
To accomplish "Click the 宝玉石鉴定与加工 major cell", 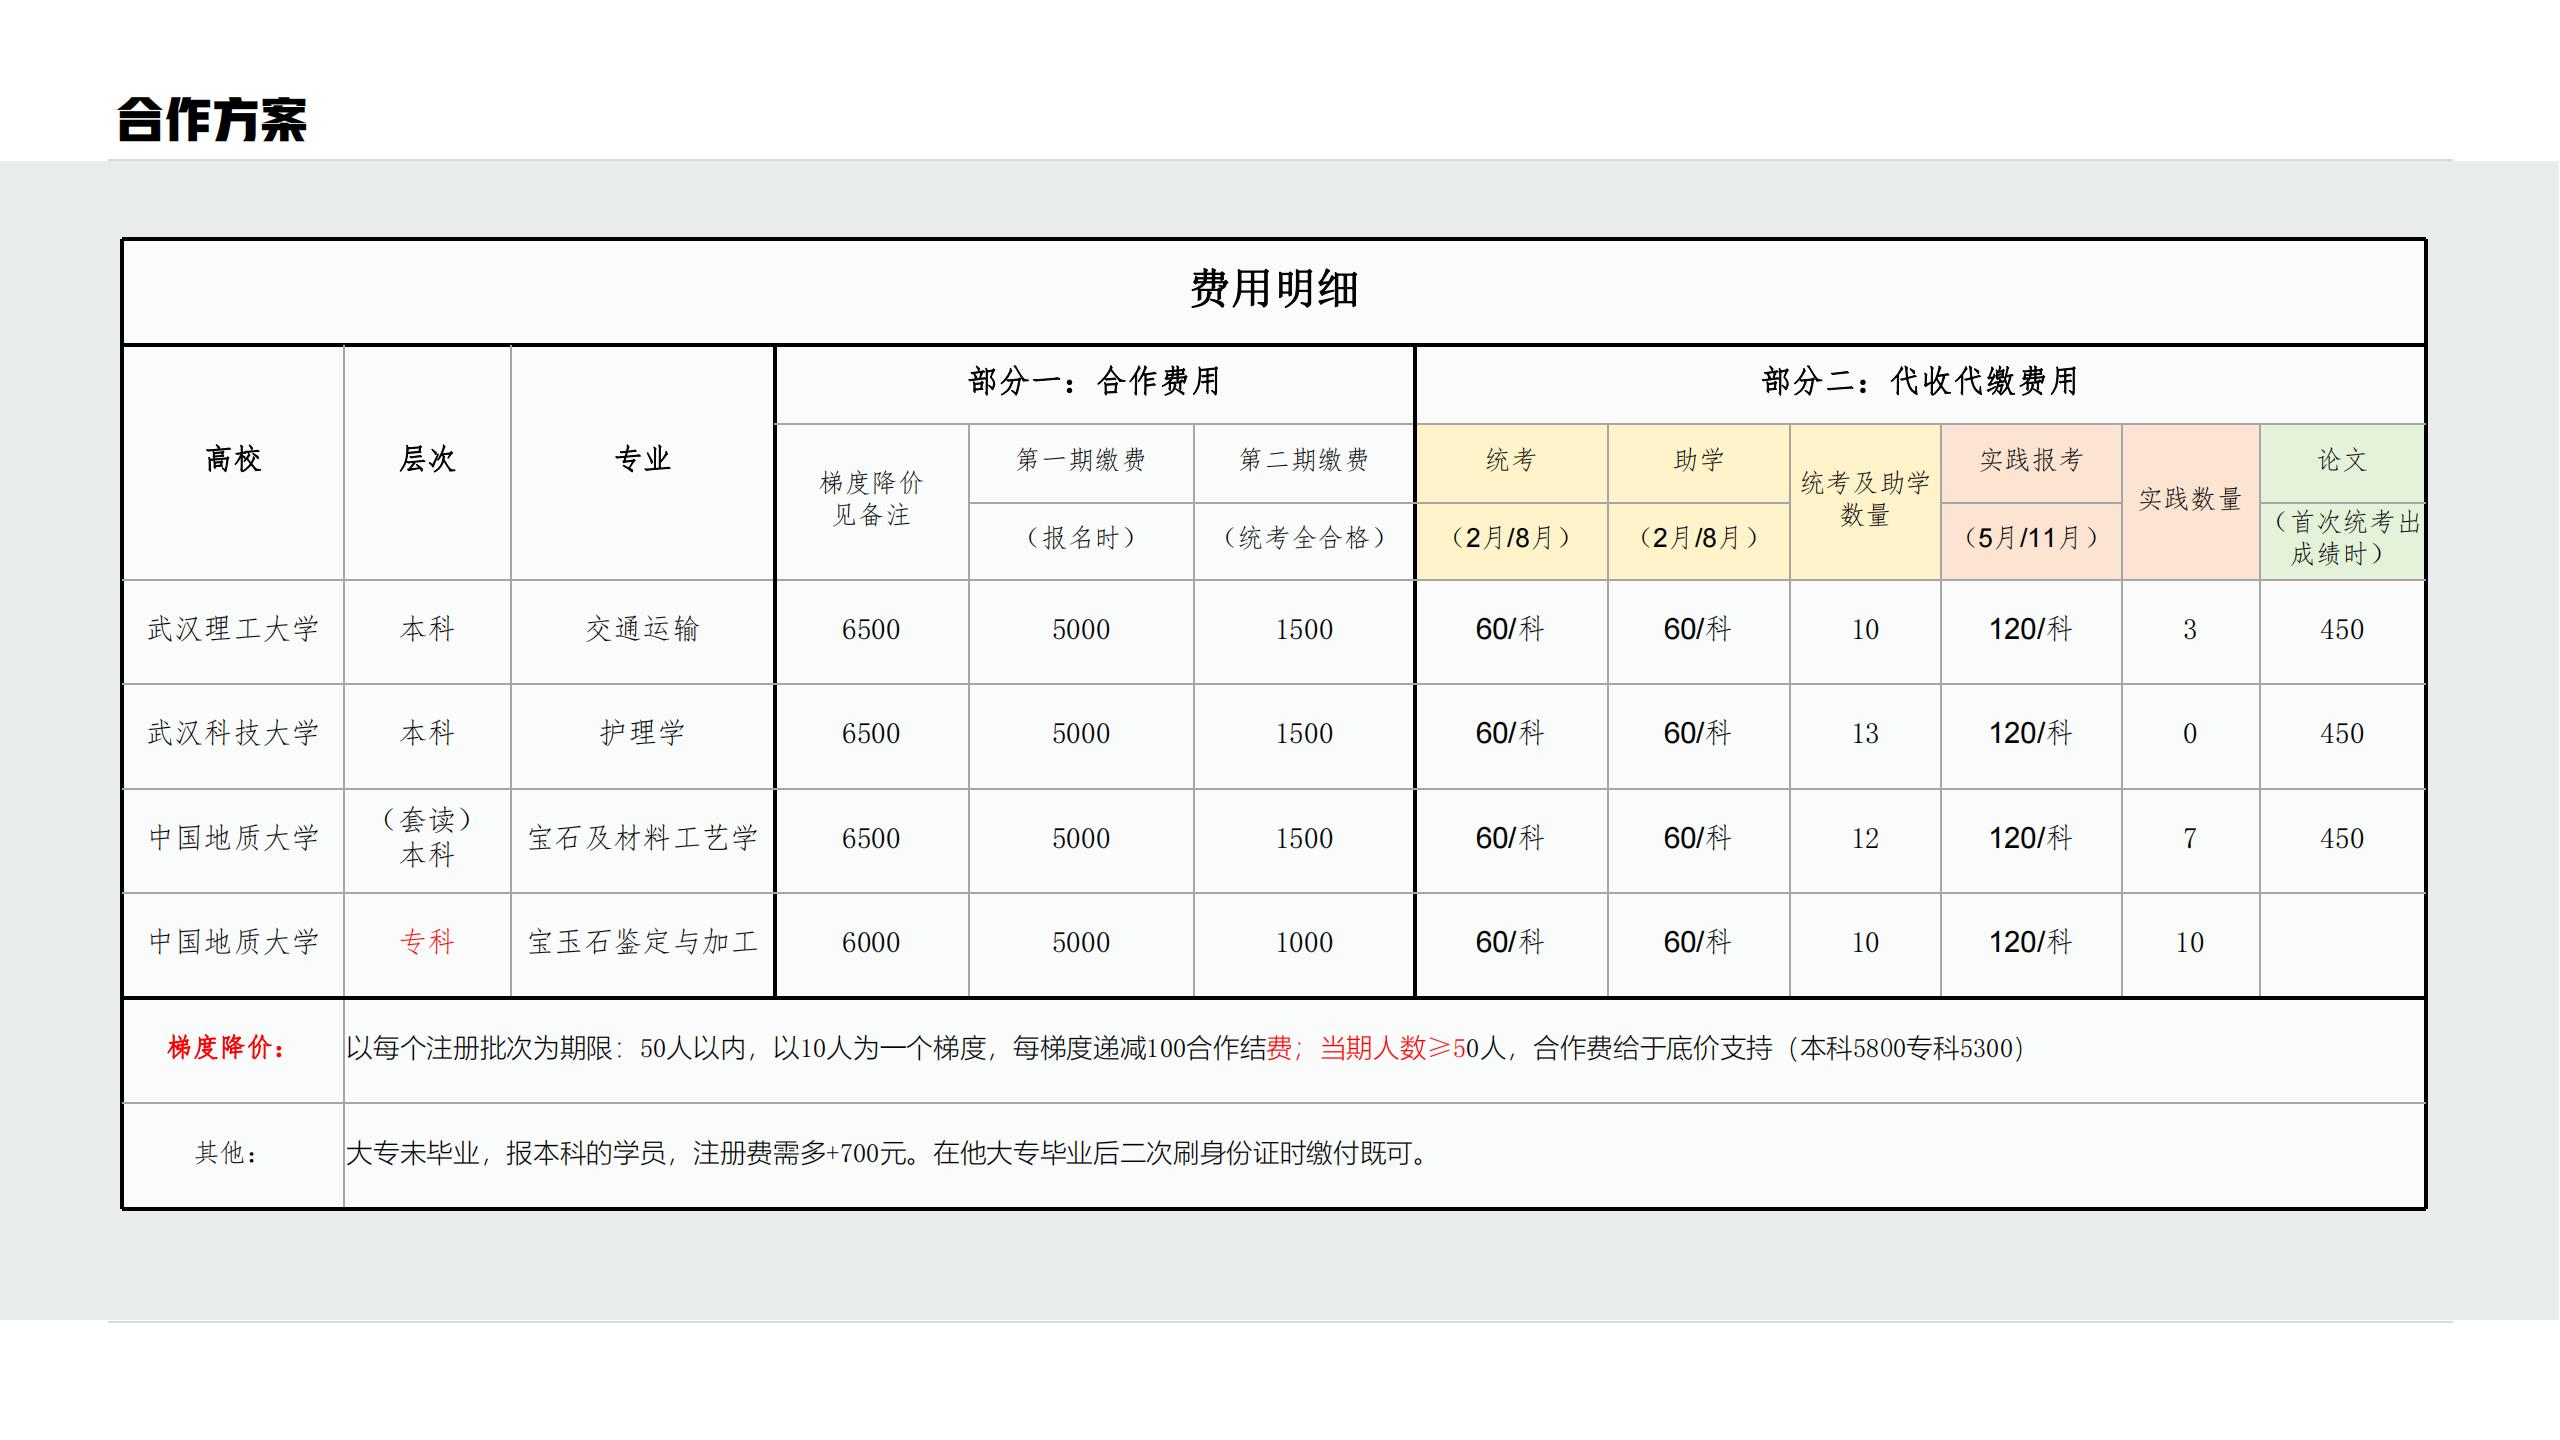I will click(x=642, y=942).
